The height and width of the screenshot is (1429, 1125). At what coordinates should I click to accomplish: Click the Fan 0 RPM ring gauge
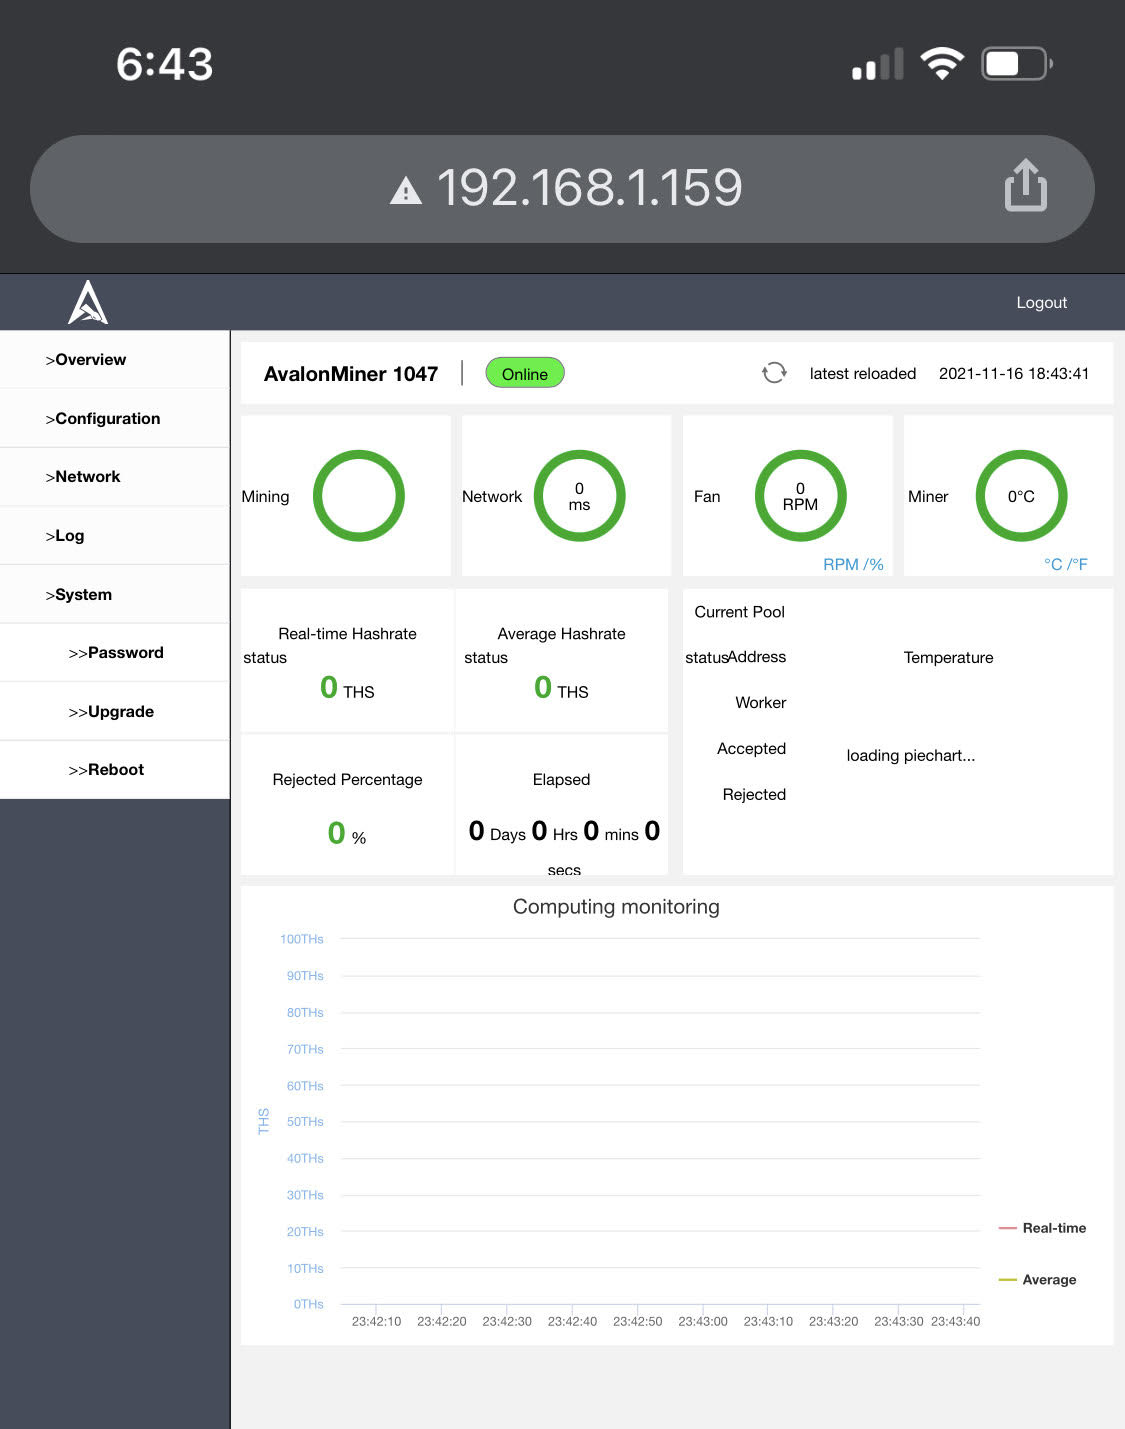click(801, 496)
